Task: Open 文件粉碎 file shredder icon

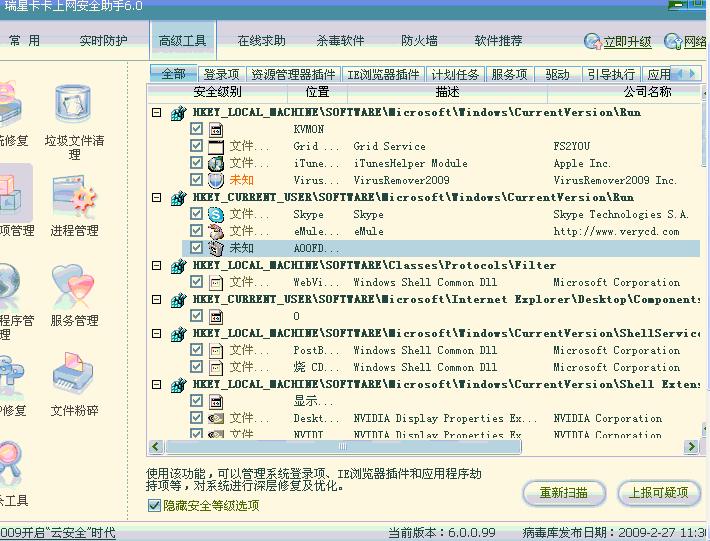Action: [x=74, y=385]
